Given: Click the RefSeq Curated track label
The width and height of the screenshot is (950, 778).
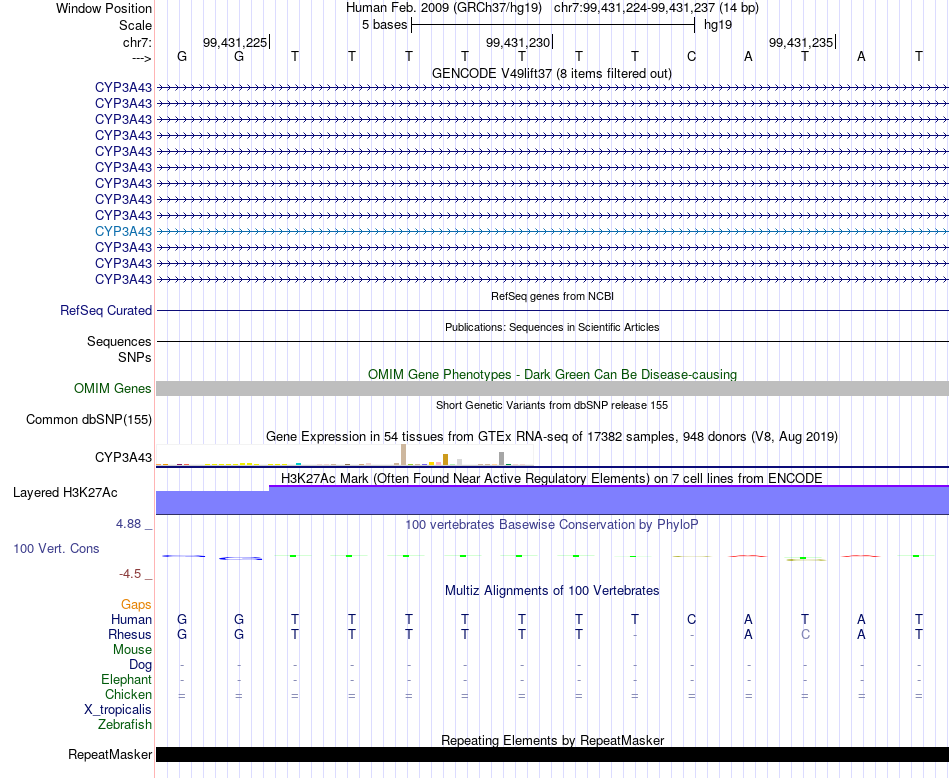Looking at the screenshot, I should [x=105, y=310].
